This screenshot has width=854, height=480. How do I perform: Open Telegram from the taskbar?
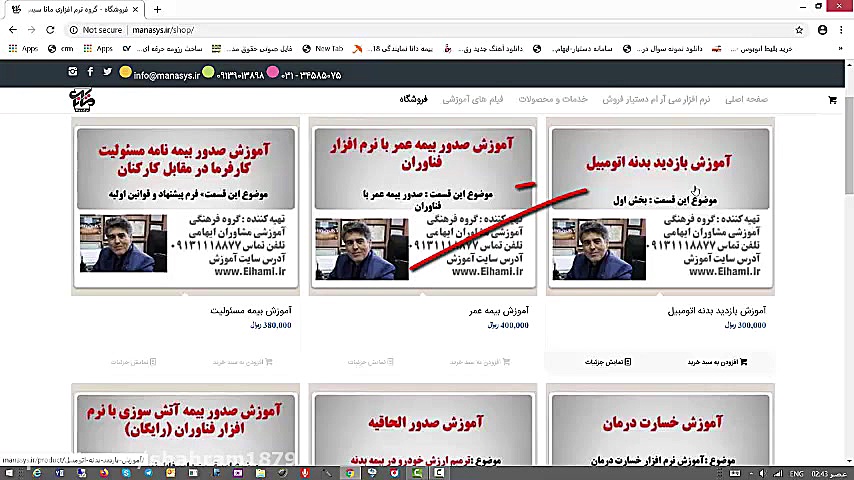click(149, 473)
